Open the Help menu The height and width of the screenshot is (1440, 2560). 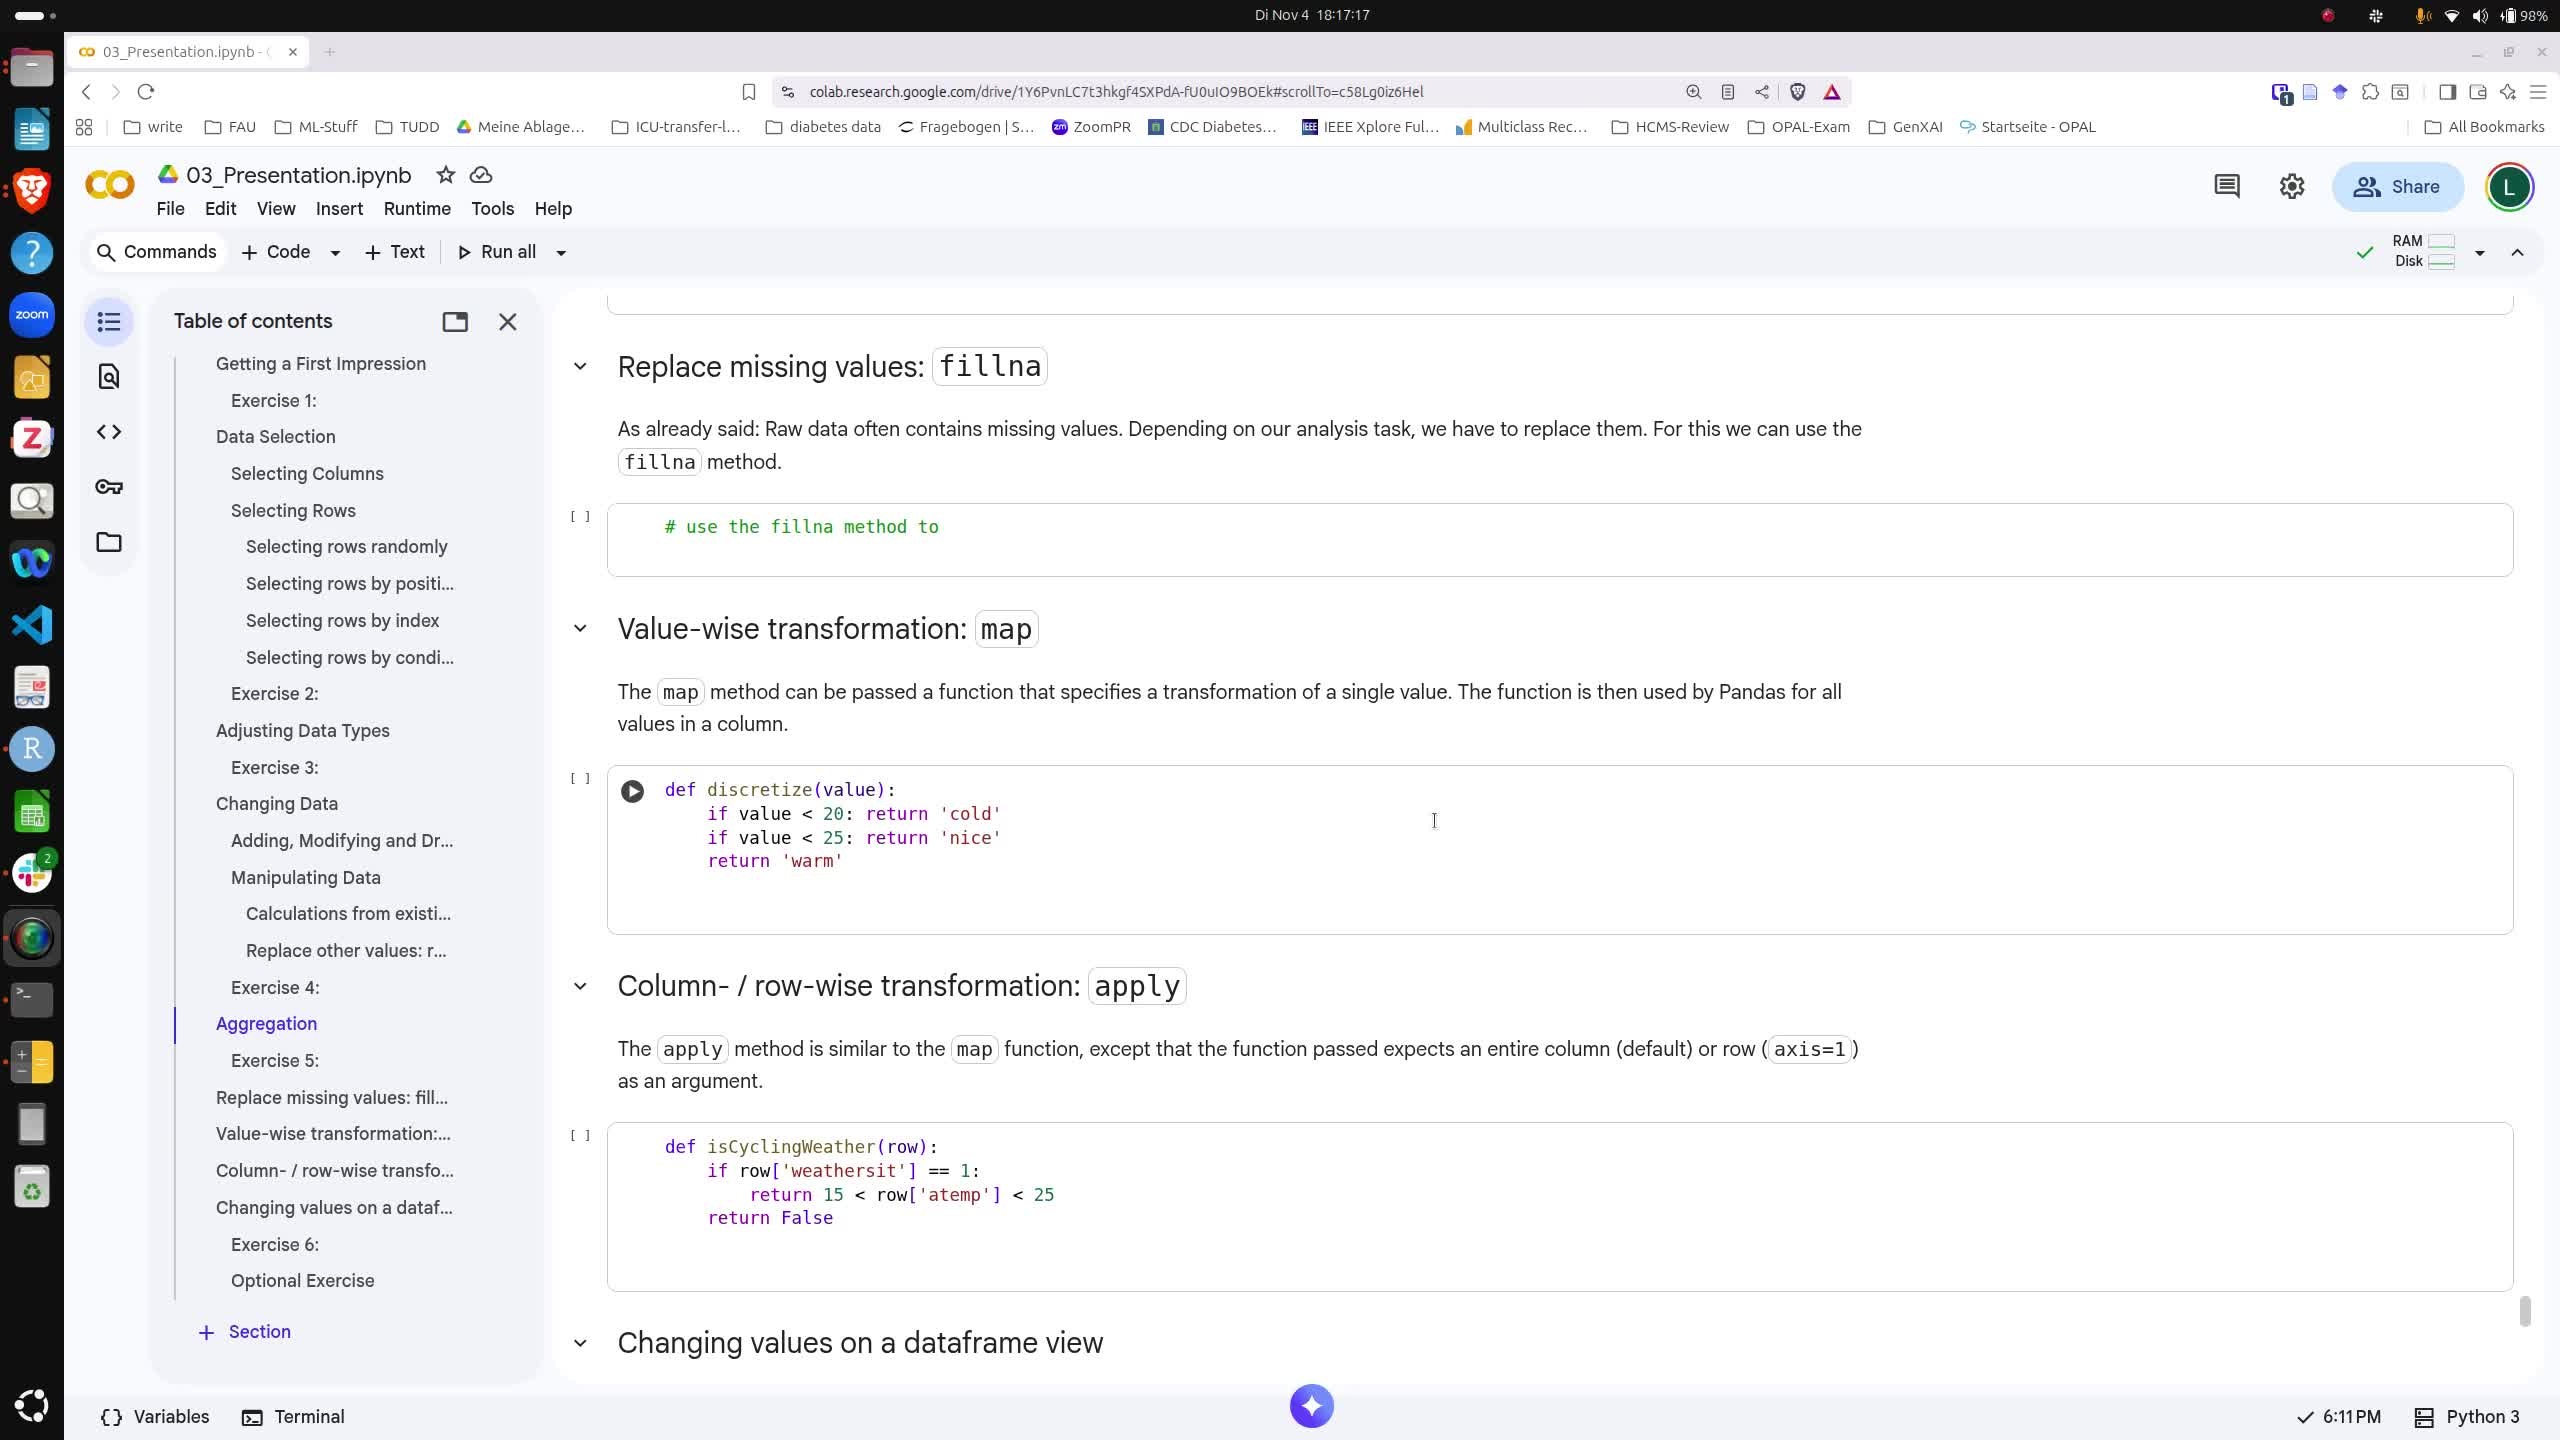553,209
